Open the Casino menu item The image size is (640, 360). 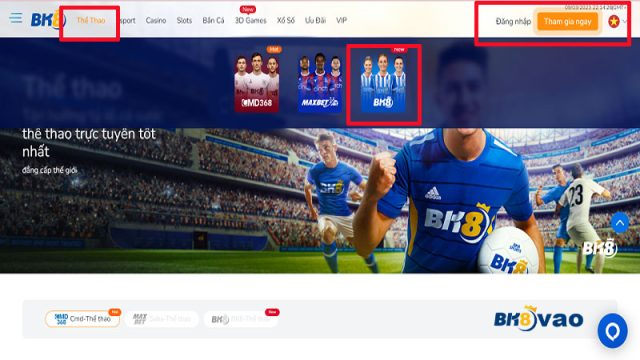(x=156, y=20)
